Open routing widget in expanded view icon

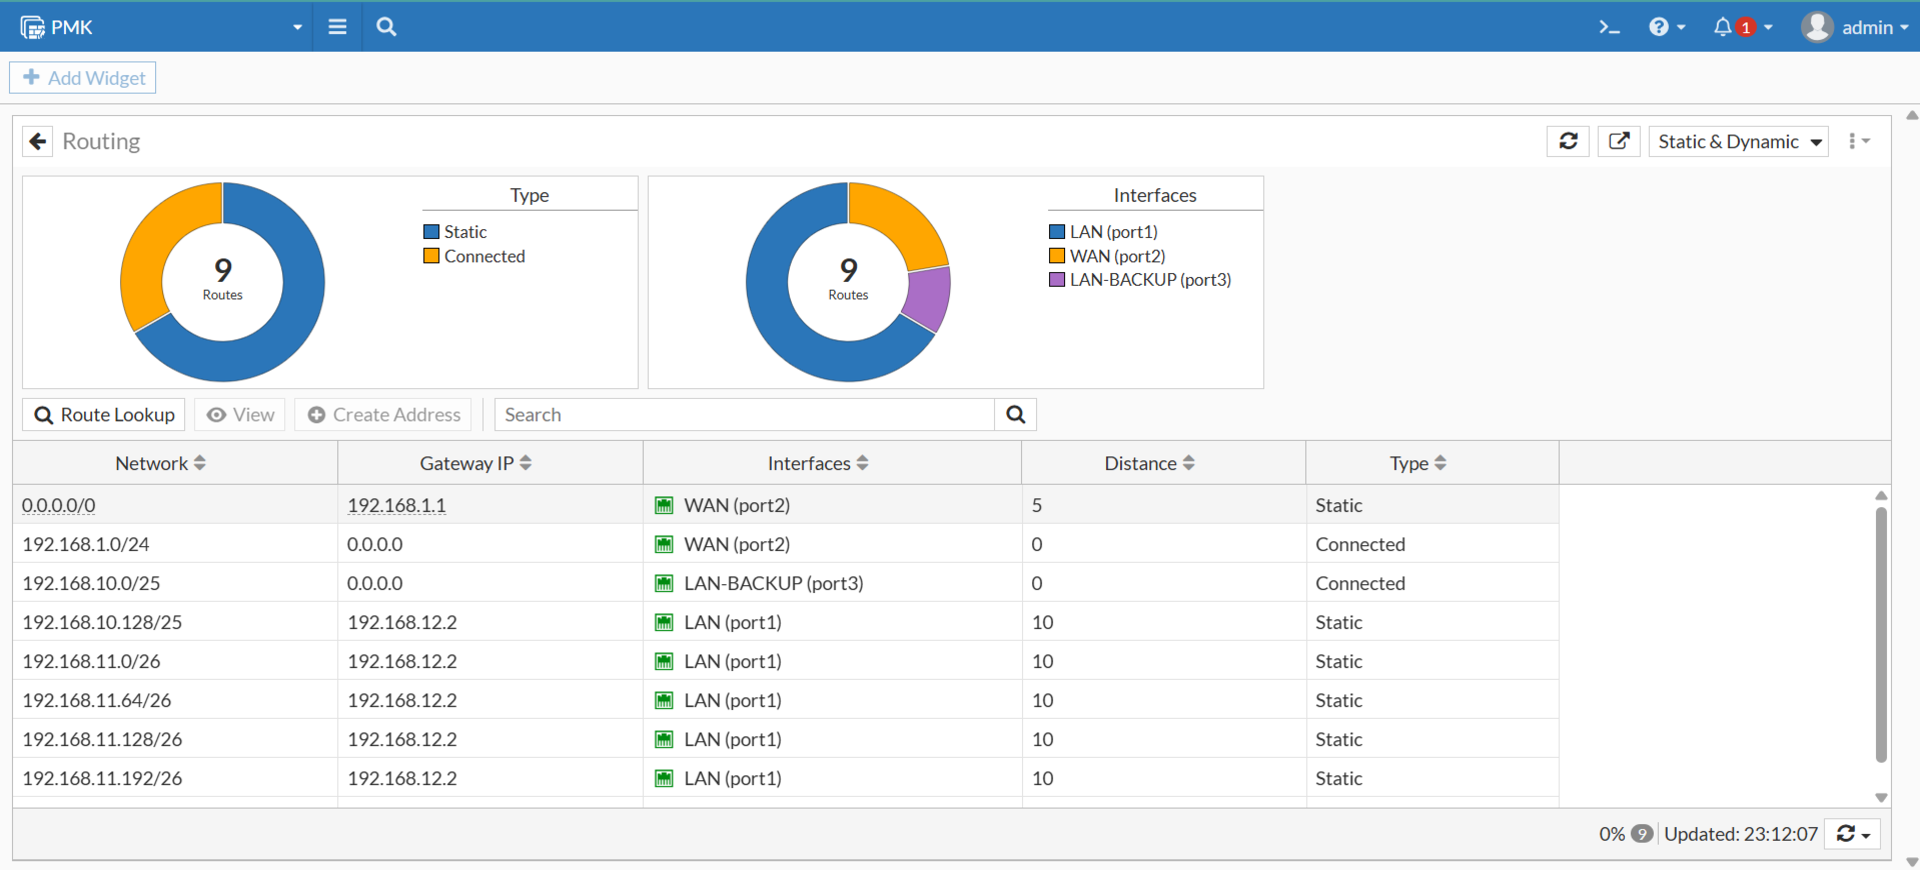click(1618, 142)
